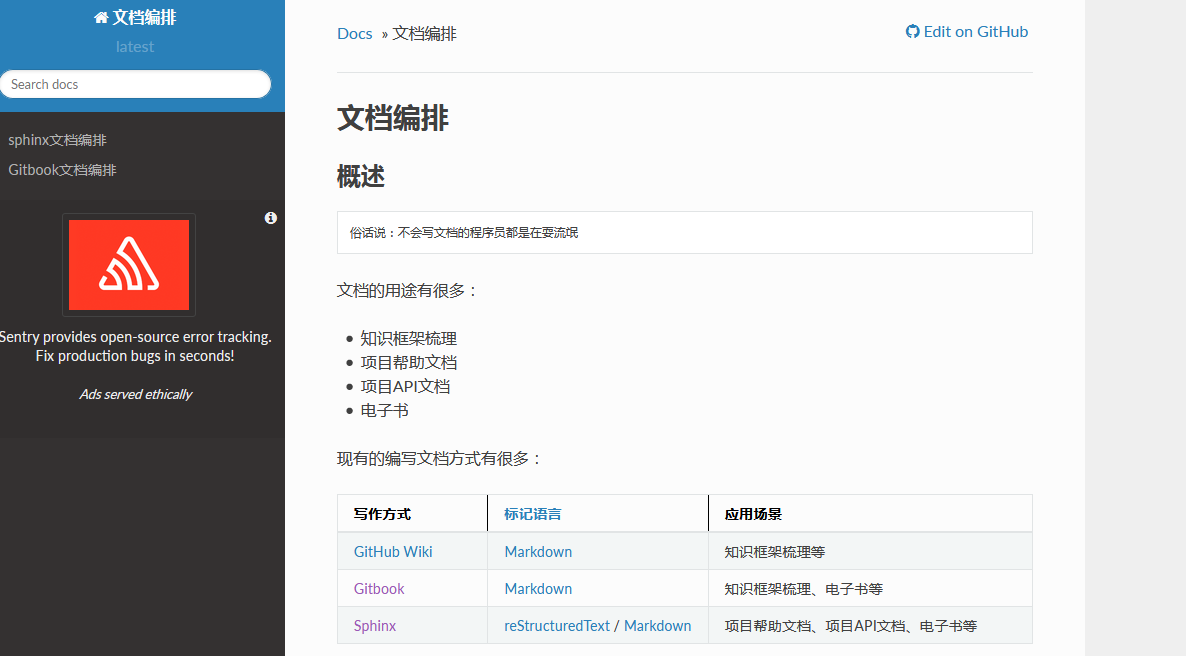The image size is (1186, 656).
Task: Click Ads served ethically link
Action: [x=136, y=394]
